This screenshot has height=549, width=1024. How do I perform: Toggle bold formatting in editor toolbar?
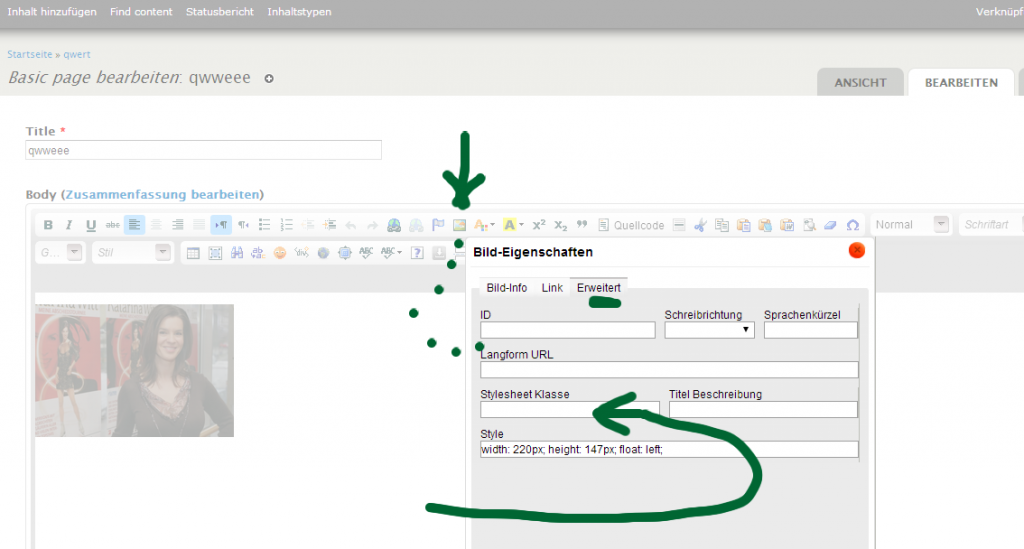47,225
